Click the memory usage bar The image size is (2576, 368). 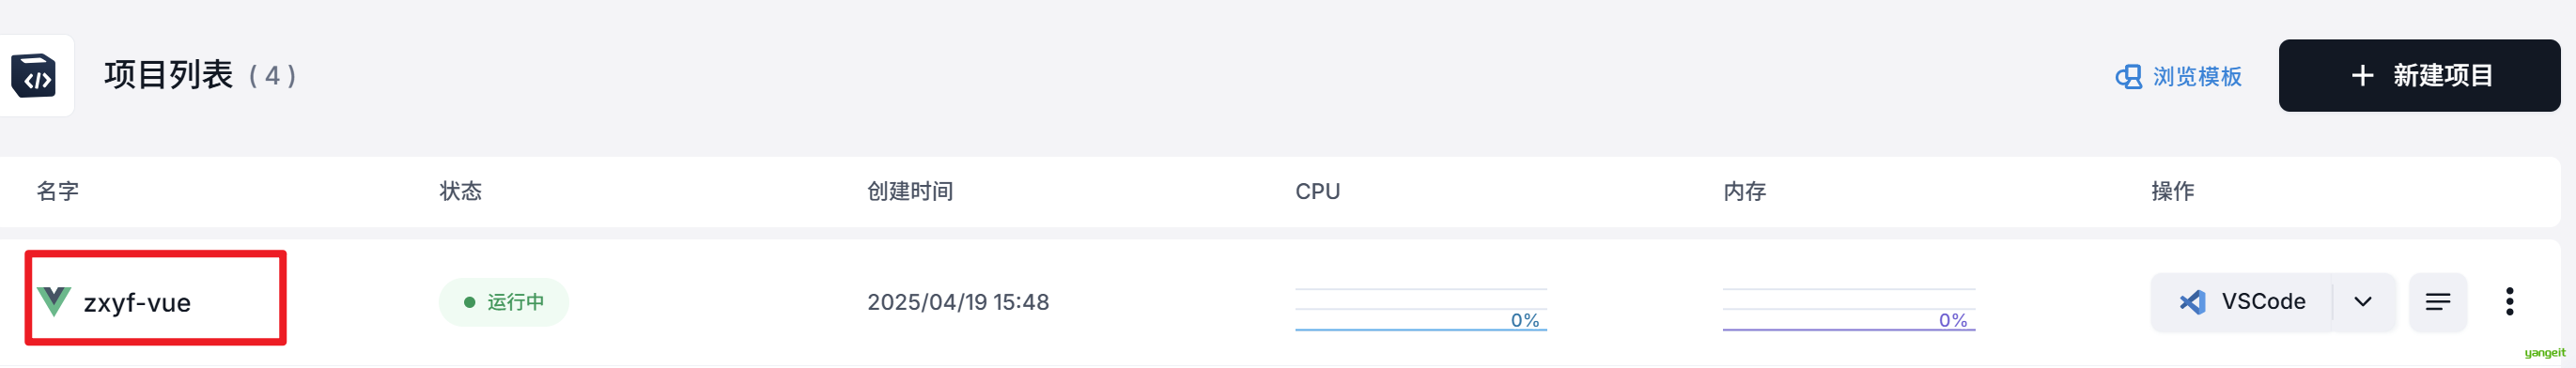pyautogui.click(x=1849, y=310)
